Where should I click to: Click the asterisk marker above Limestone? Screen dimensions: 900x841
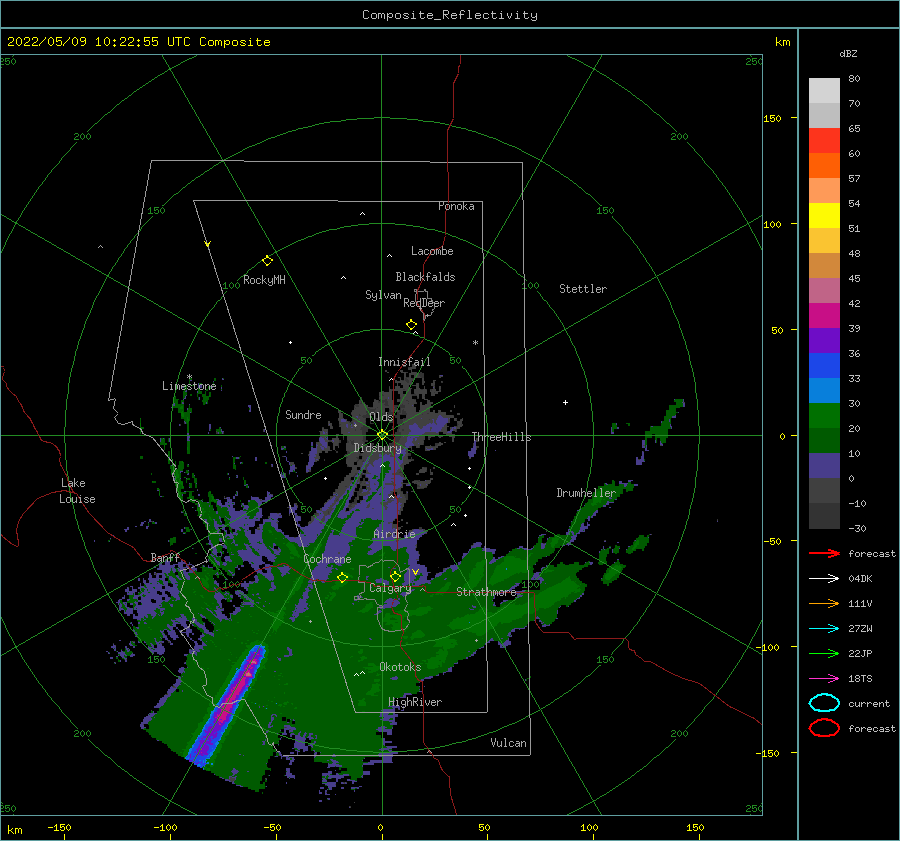pyautogui.click(x=189, y=377)
